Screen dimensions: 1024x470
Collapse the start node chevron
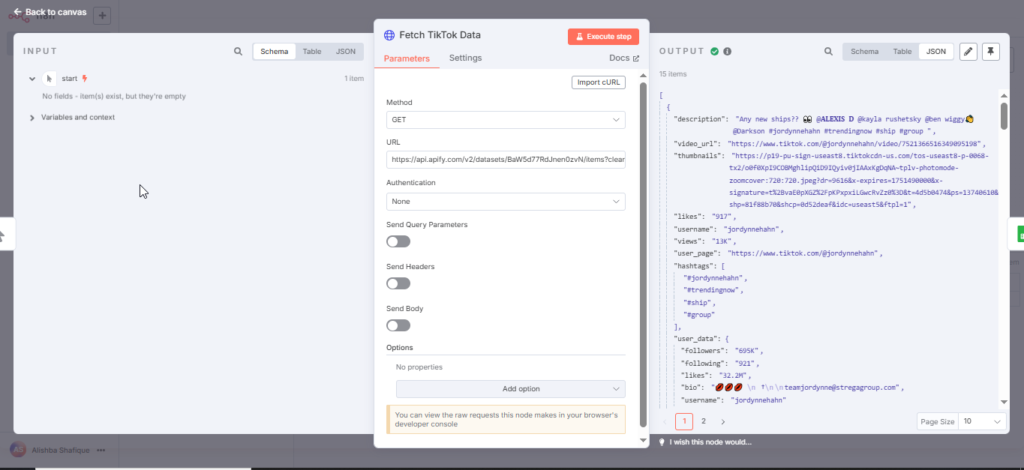point(31,79)
